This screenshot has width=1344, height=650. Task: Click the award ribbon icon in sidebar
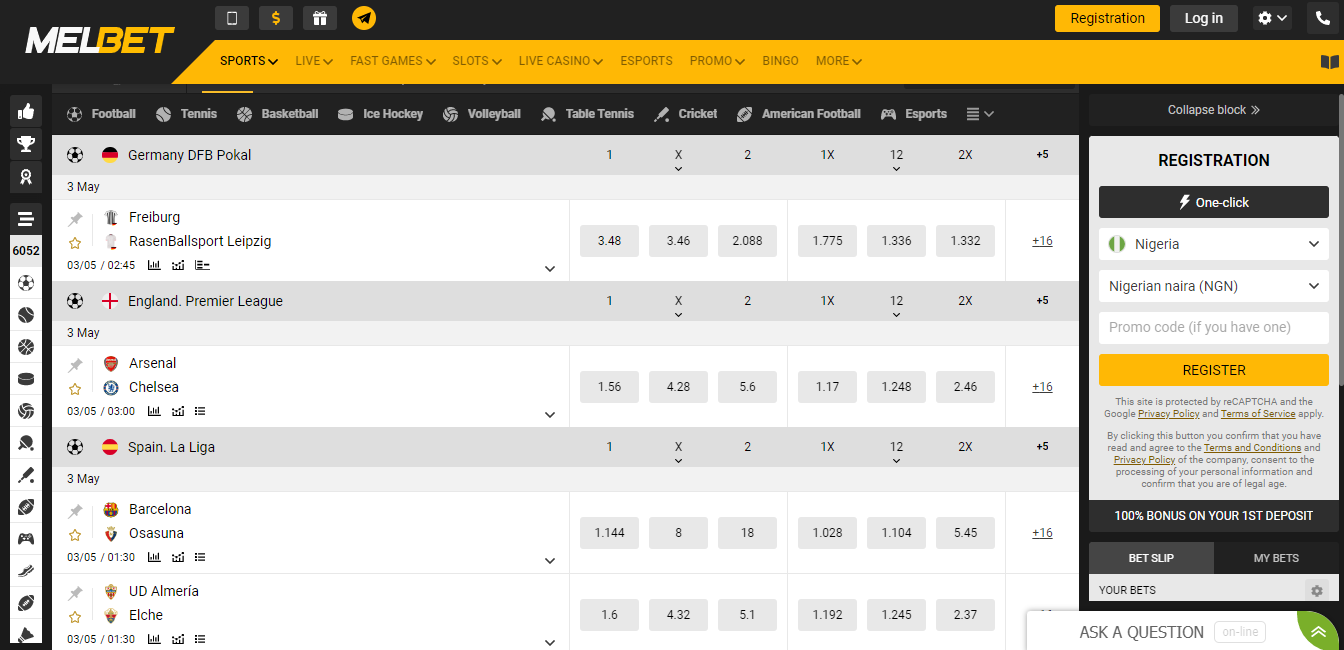point(26,177)
